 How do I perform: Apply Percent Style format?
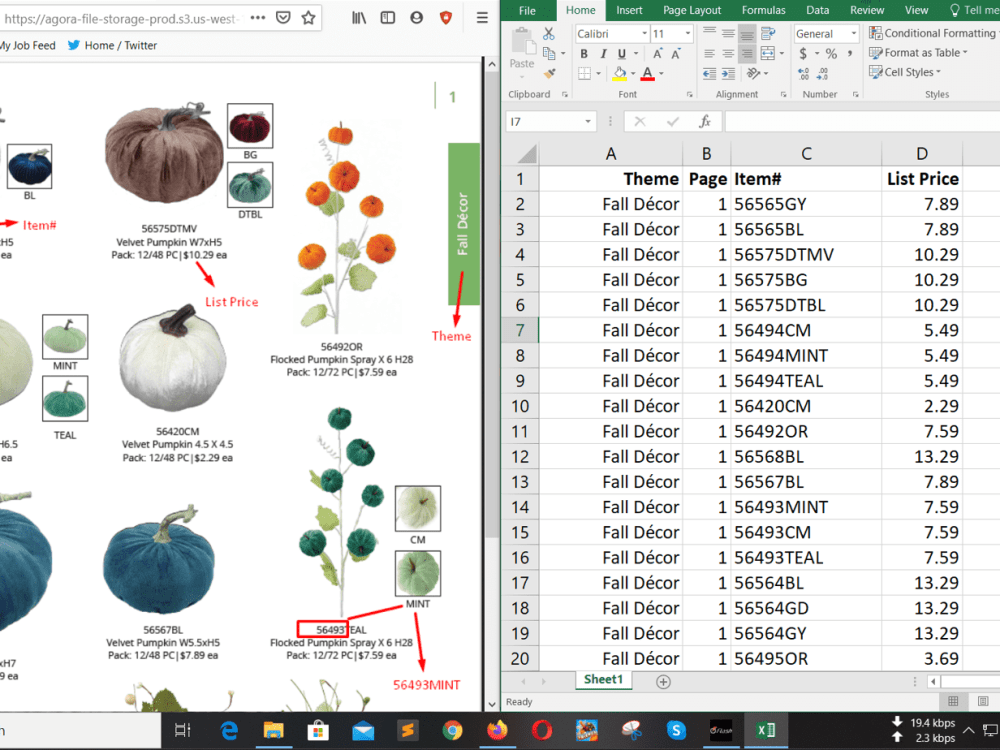pyautogui.click(x=831, y=54)
